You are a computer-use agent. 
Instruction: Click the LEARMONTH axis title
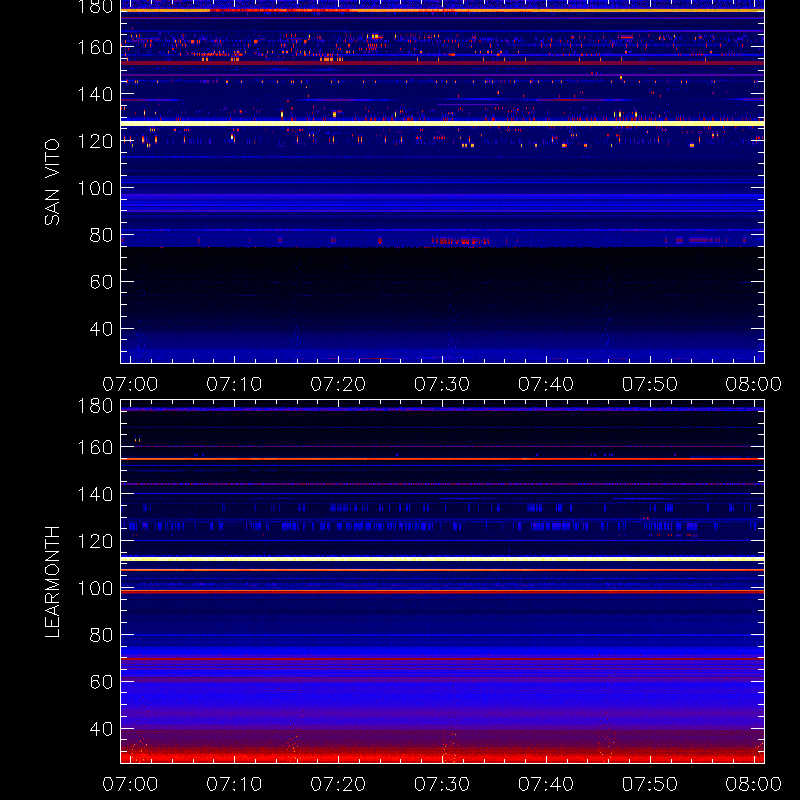52,582
